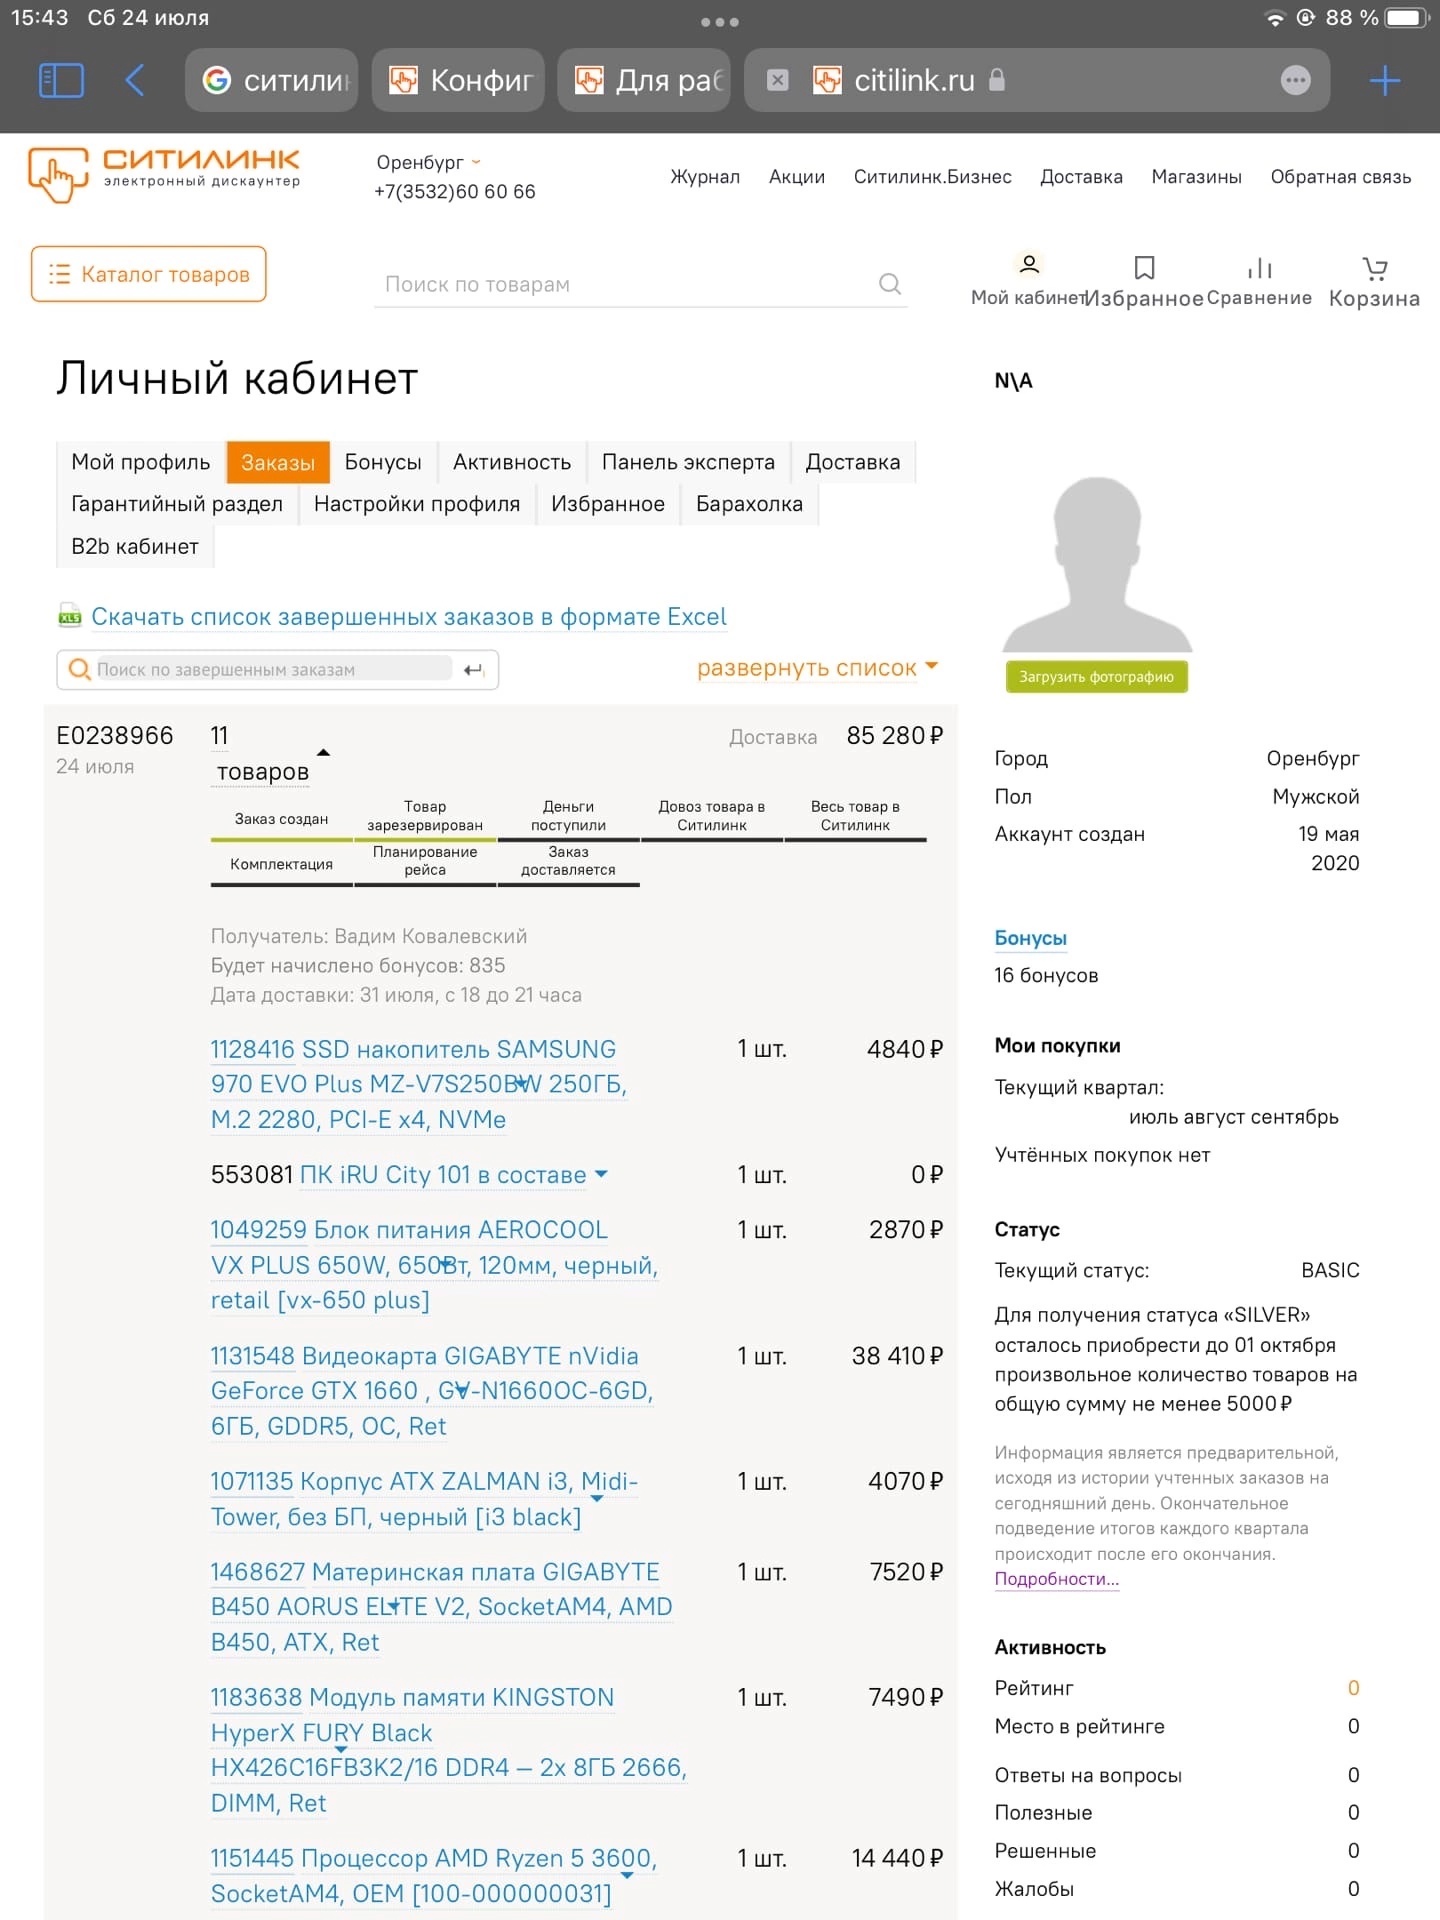Click the phone number +7(3532)60 60 66
This screenshot has width=1440, height=1920.
(x=455, y=192)
